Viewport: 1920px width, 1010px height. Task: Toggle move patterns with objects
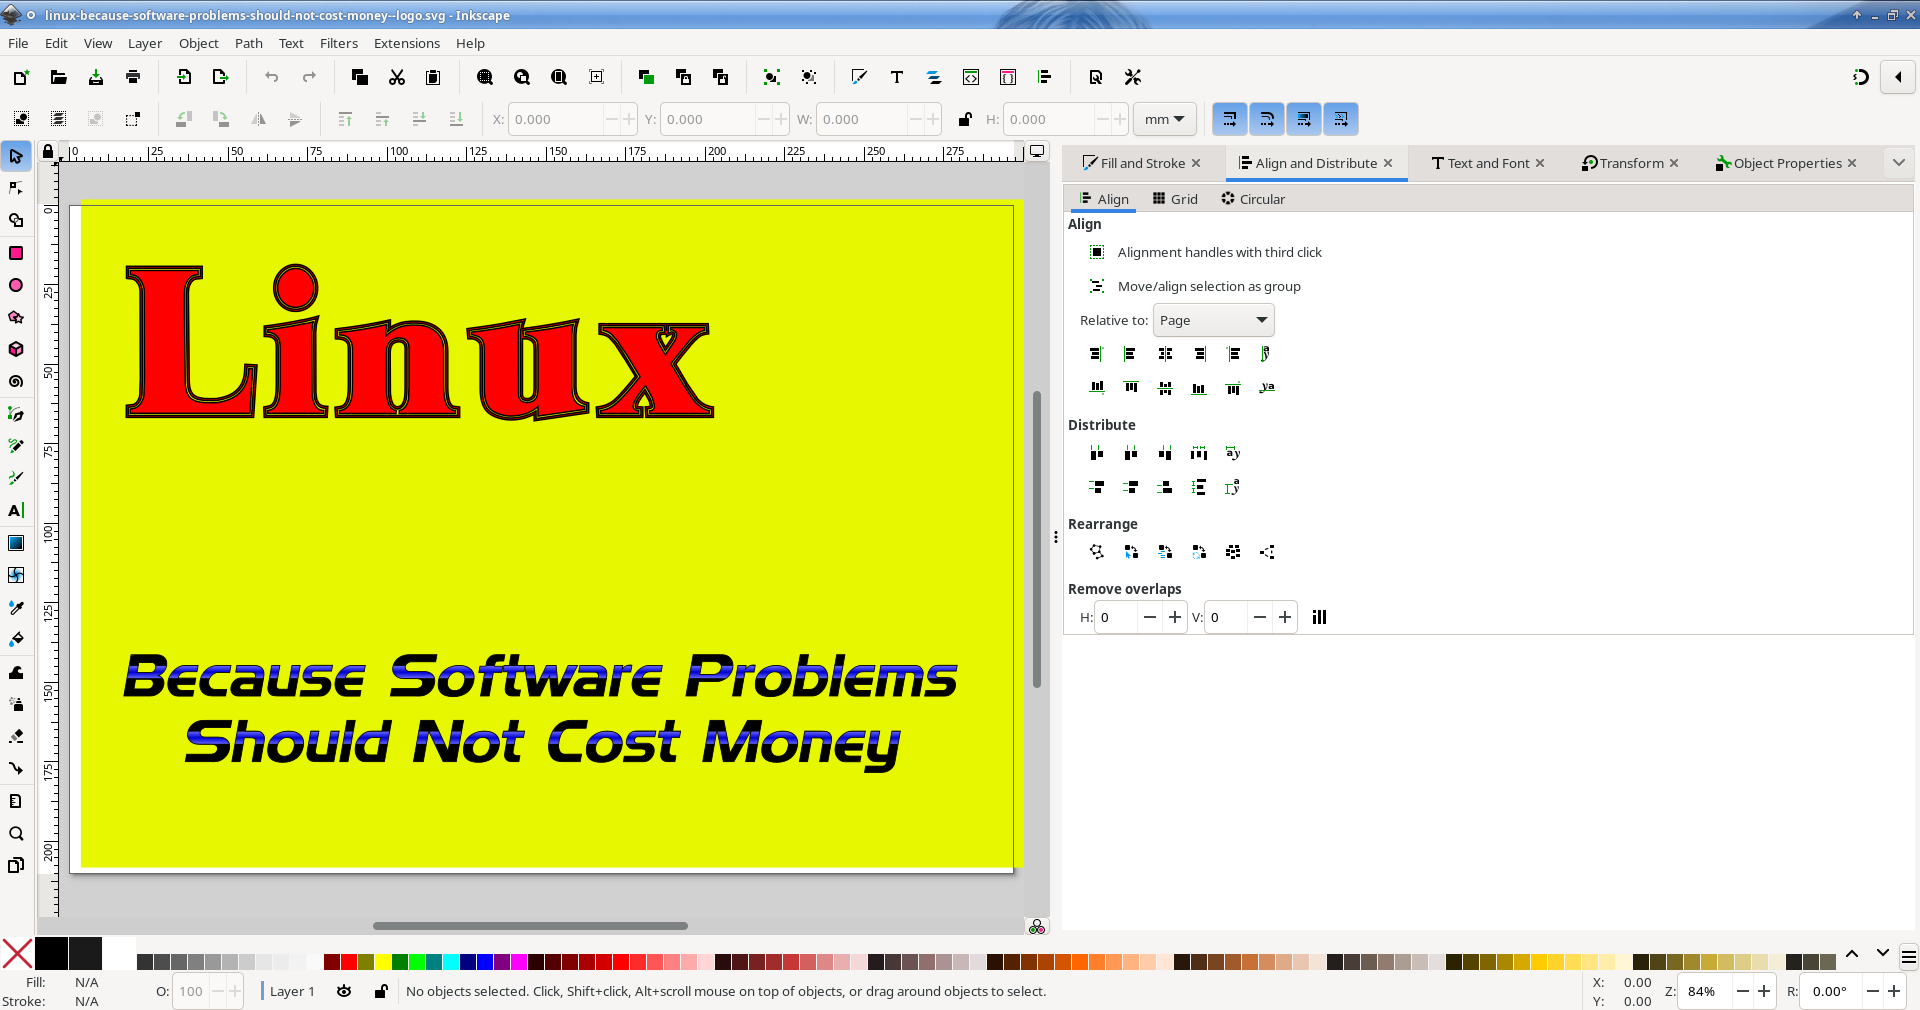(1341, 119)
